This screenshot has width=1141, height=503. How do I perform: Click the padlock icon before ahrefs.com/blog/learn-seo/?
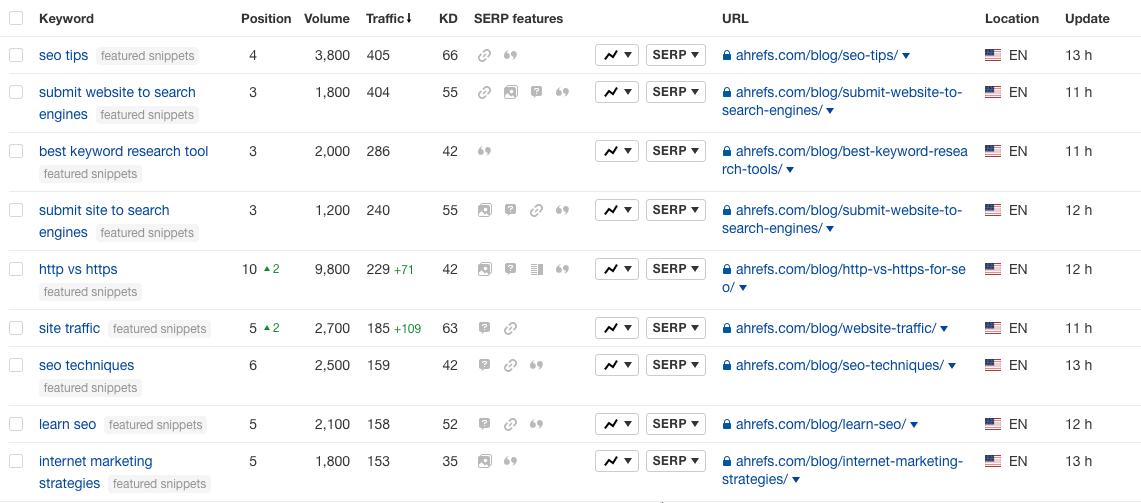coord(726,424)
